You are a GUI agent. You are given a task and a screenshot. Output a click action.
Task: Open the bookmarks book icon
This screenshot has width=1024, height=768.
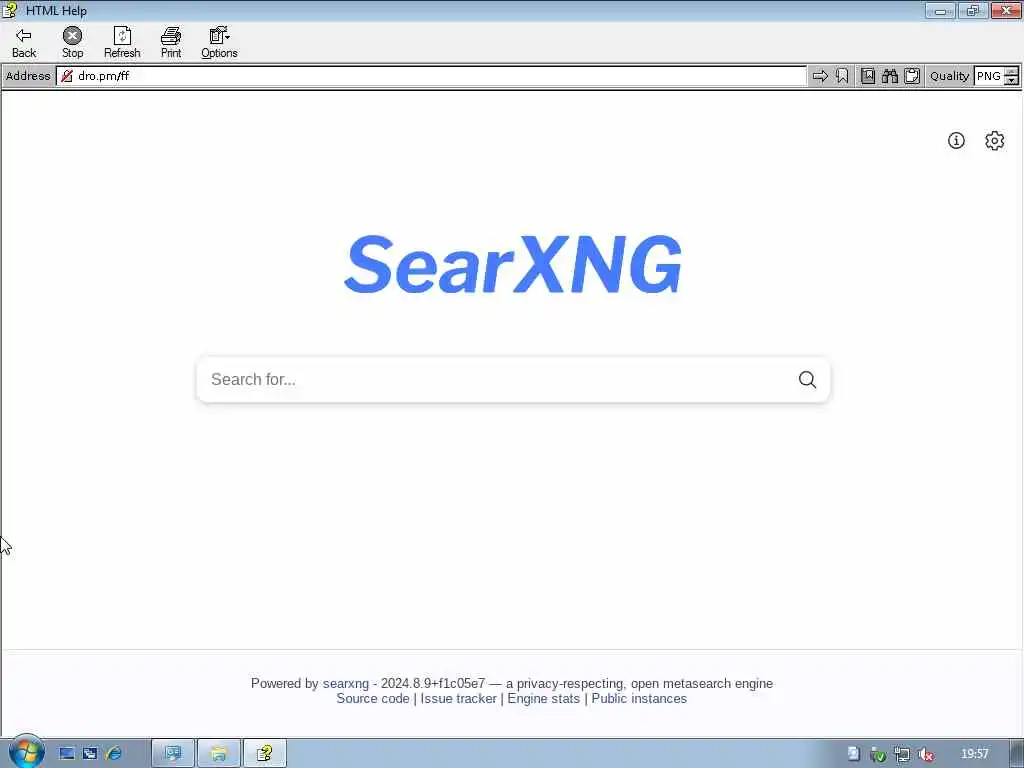[868, 76]
